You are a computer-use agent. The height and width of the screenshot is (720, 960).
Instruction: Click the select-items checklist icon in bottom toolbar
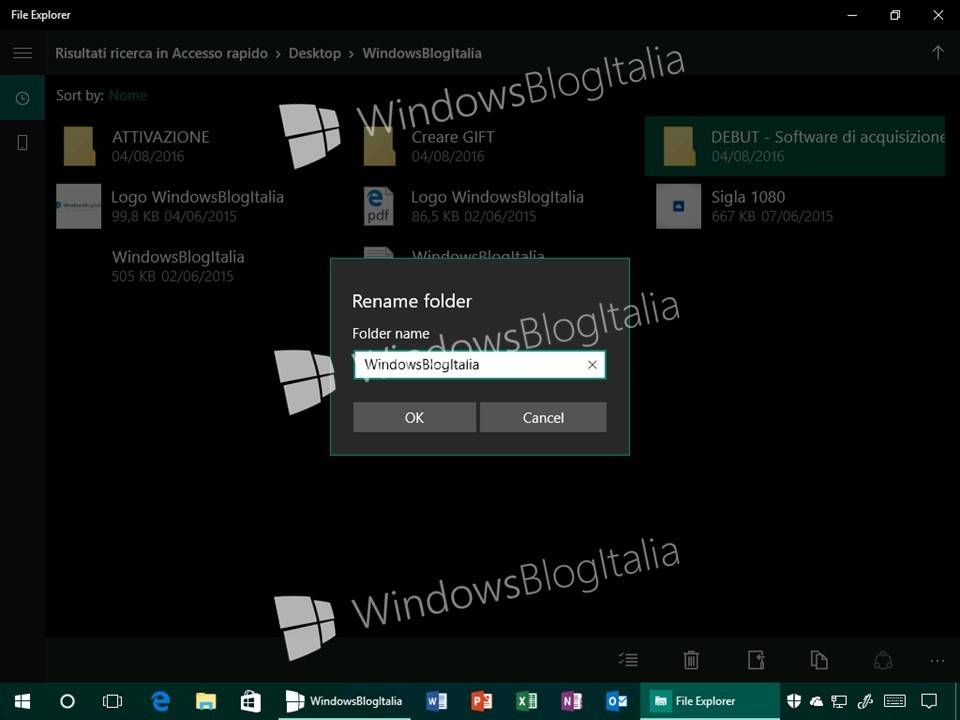pos(628,660)
